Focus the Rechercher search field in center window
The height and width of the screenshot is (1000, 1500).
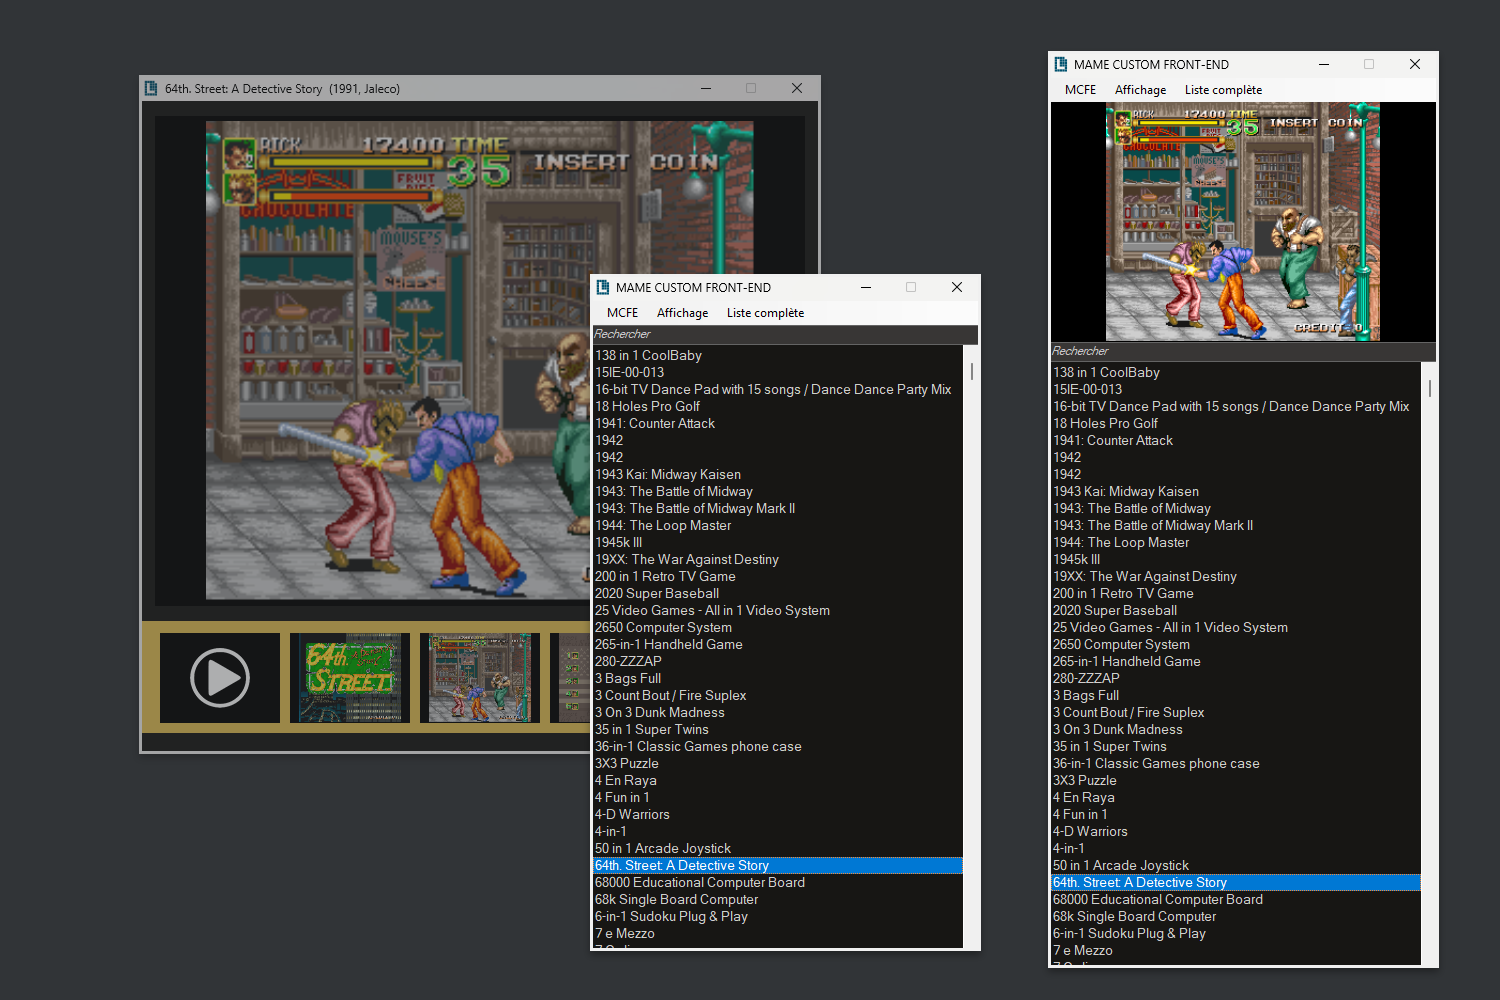(785, 334)
